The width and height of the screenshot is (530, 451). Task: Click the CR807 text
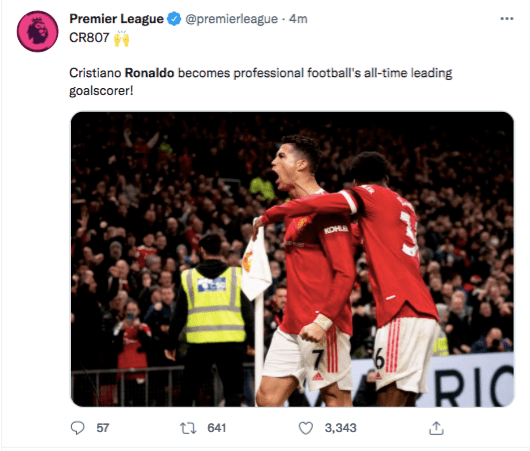[x=89, y=38]
